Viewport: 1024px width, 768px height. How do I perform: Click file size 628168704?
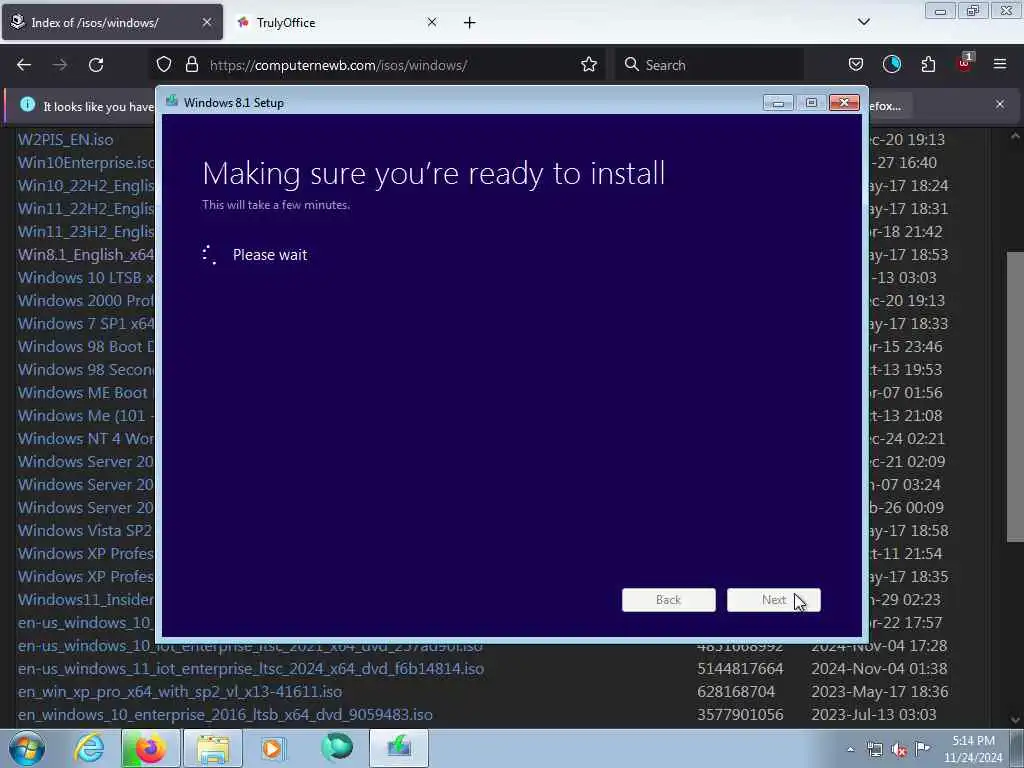click(x=736, y=692)
